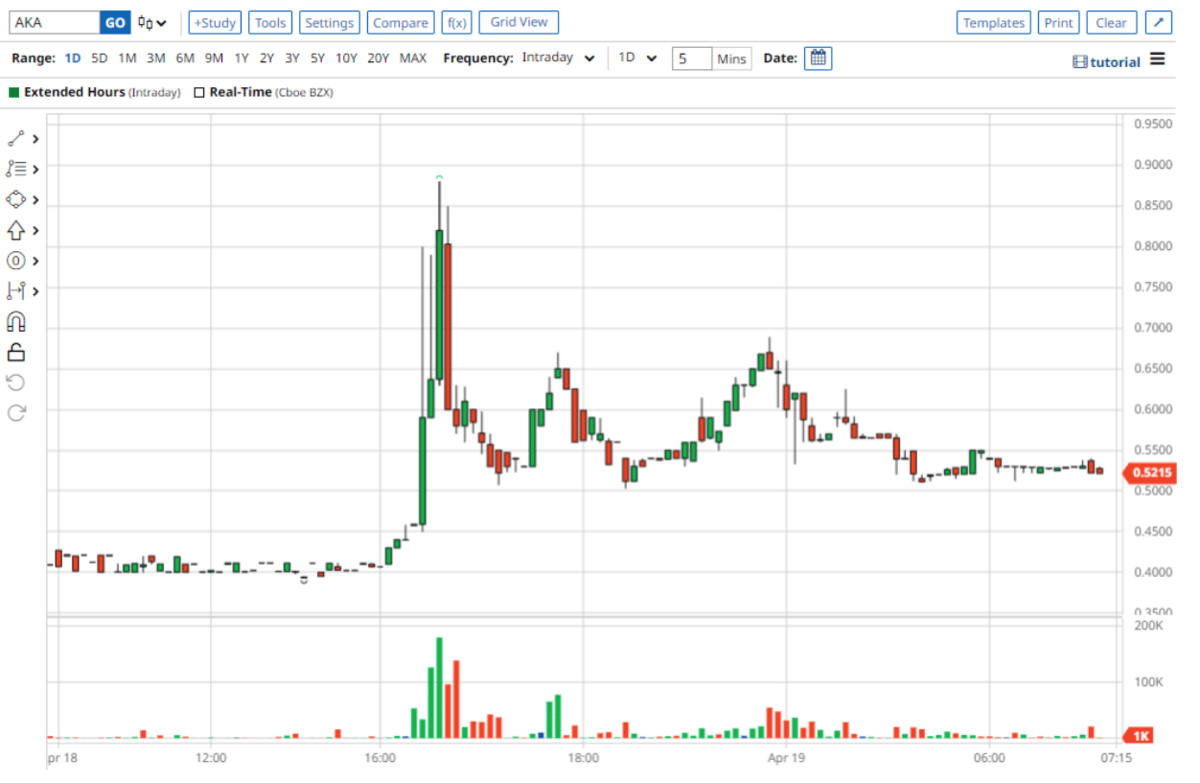
Task: Click the f(x) expression button
Action: (x=456, y=22)
